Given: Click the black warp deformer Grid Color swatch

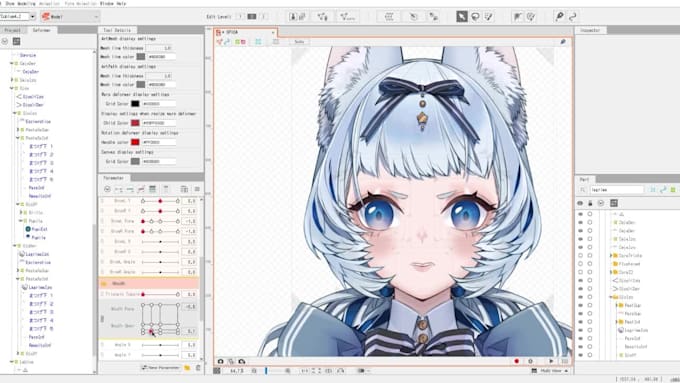Looking at the screenshot, I should click(135, 104).
